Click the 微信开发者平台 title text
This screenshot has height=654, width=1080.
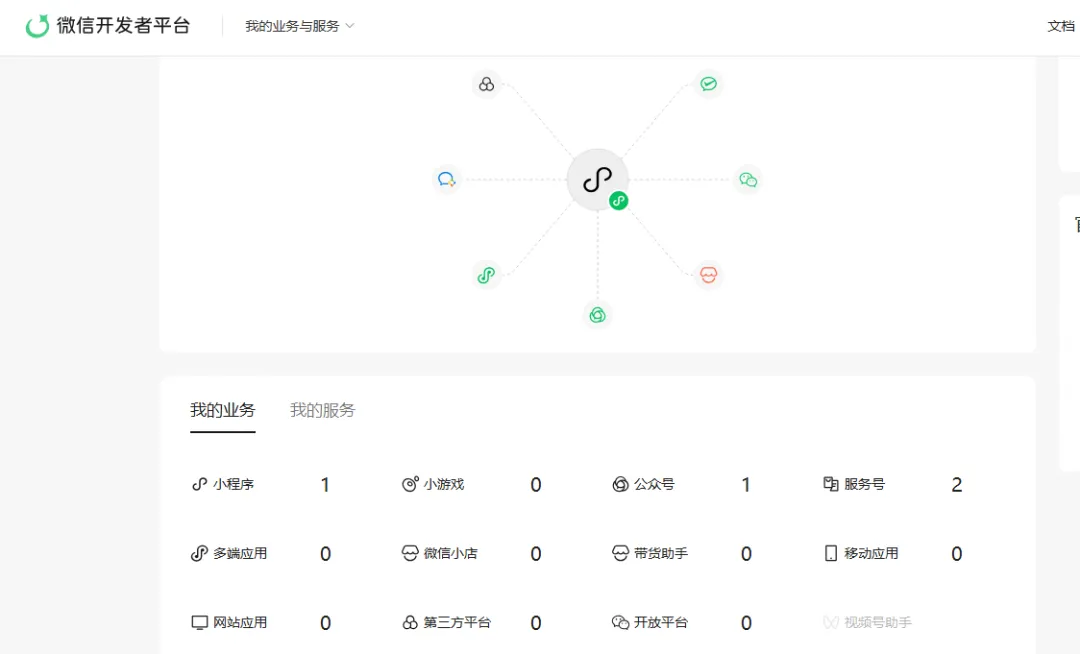click(x=123, y=26)
